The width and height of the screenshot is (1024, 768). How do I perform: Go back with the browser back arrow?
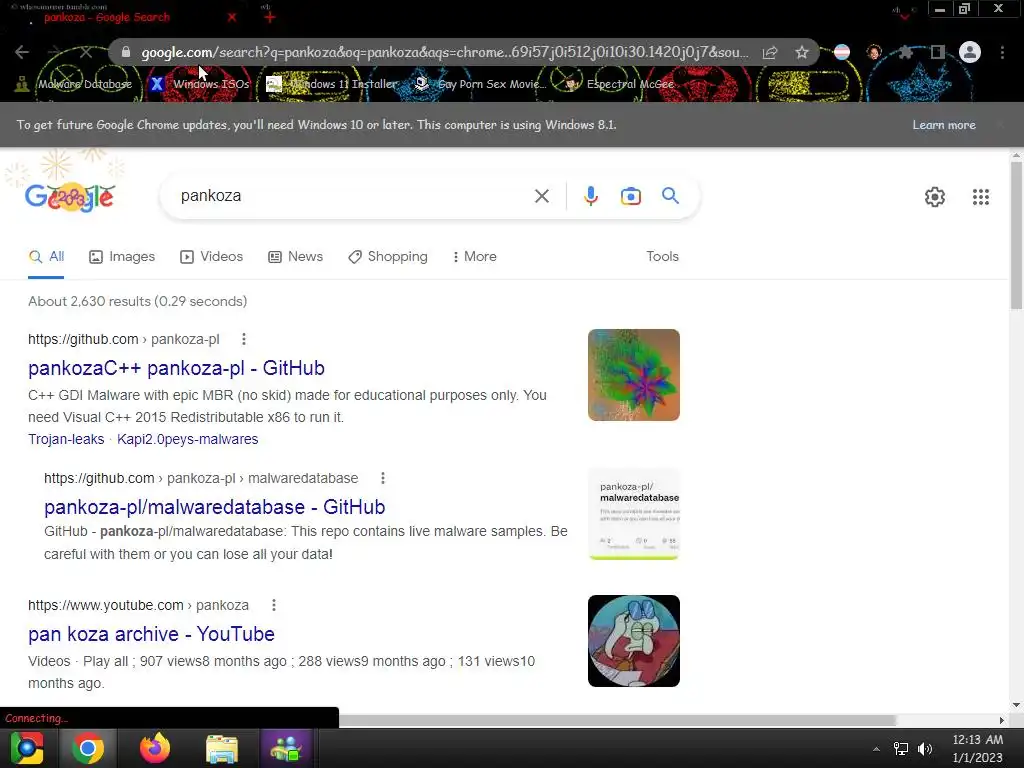pos(22,52)
